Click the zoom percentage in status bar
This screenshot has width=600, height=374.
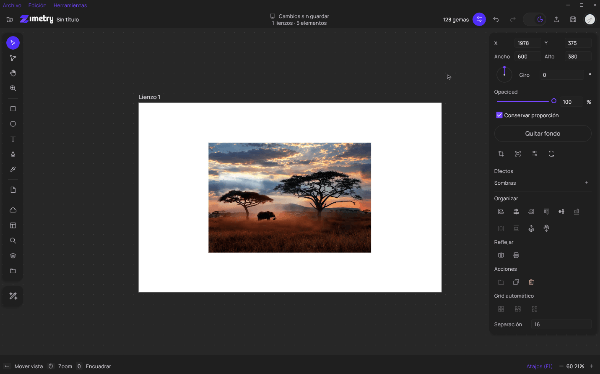tap(575, 366)
